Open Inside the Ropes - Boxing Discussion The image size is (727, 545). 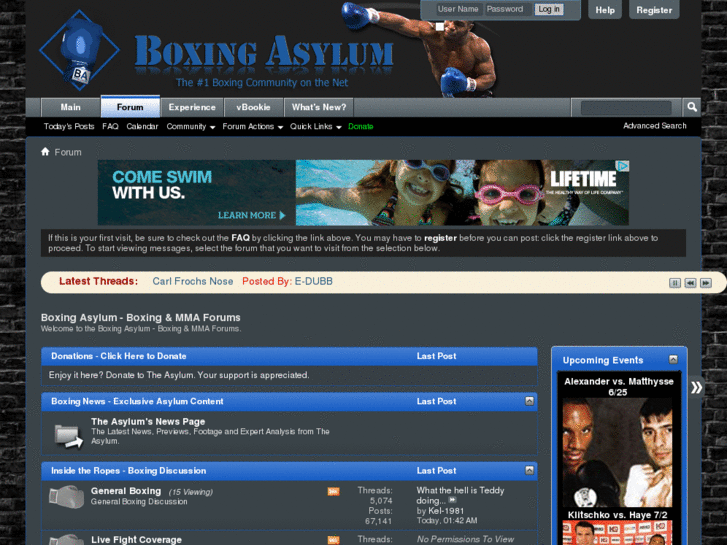click(x=128, y=470)
